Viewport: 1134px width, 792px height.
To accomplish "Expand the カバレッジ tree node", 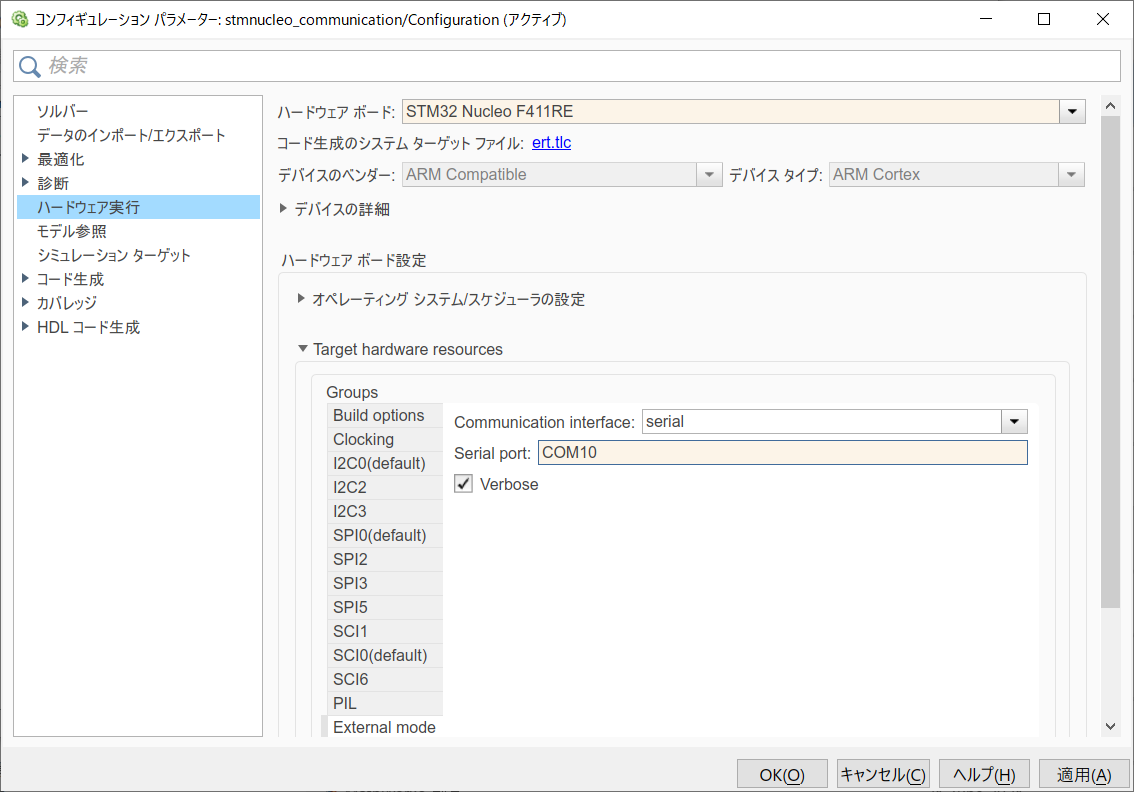I will 25,302.
